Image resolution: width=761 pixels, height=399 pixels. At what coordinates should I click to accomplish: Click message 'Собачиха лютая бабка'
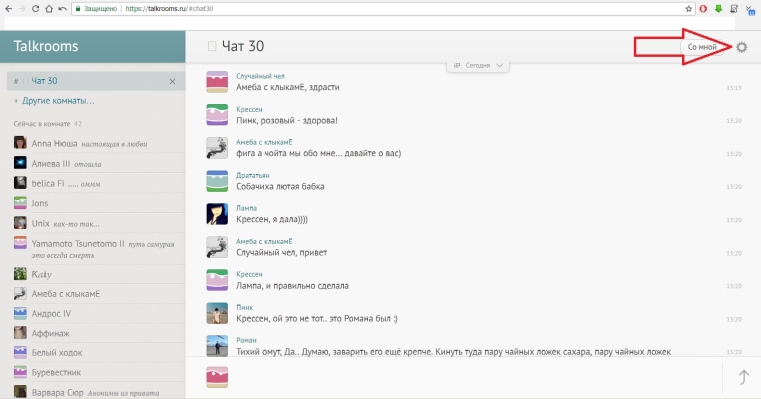280,186
